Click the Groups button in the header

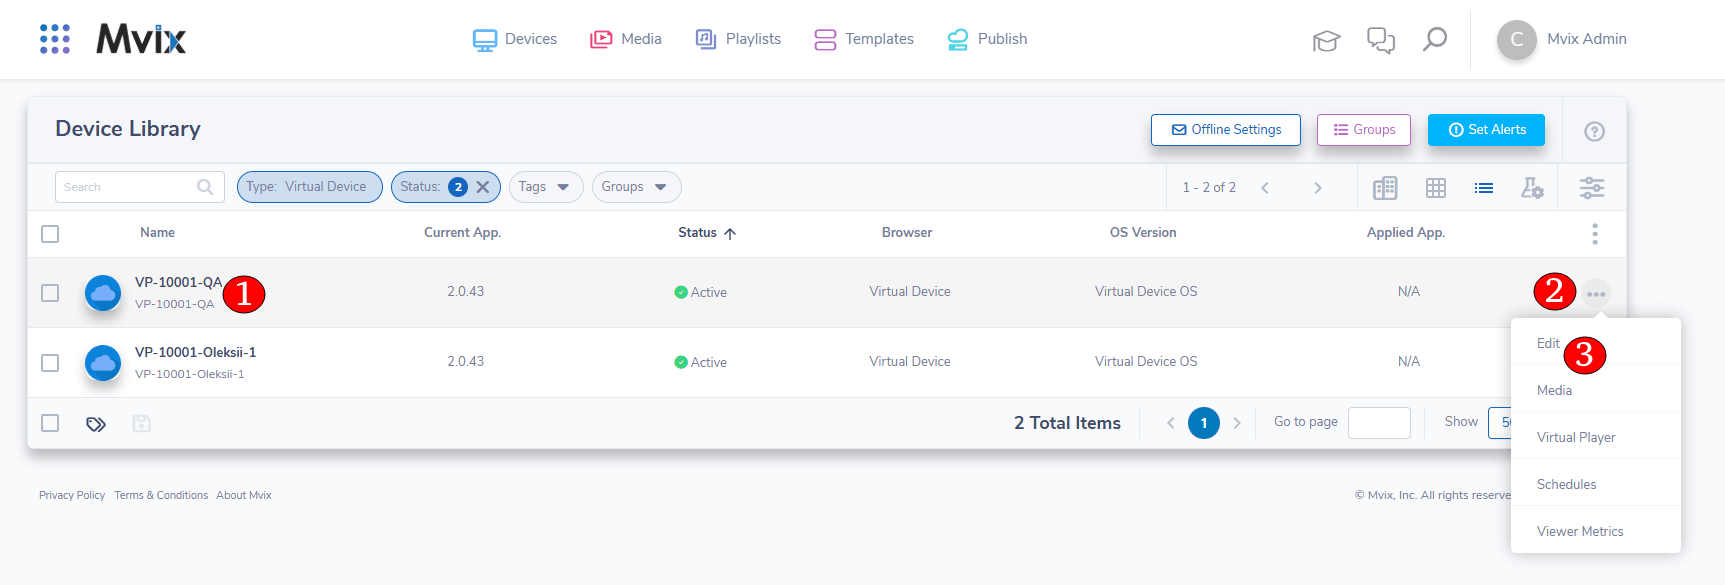(1364, 130)
